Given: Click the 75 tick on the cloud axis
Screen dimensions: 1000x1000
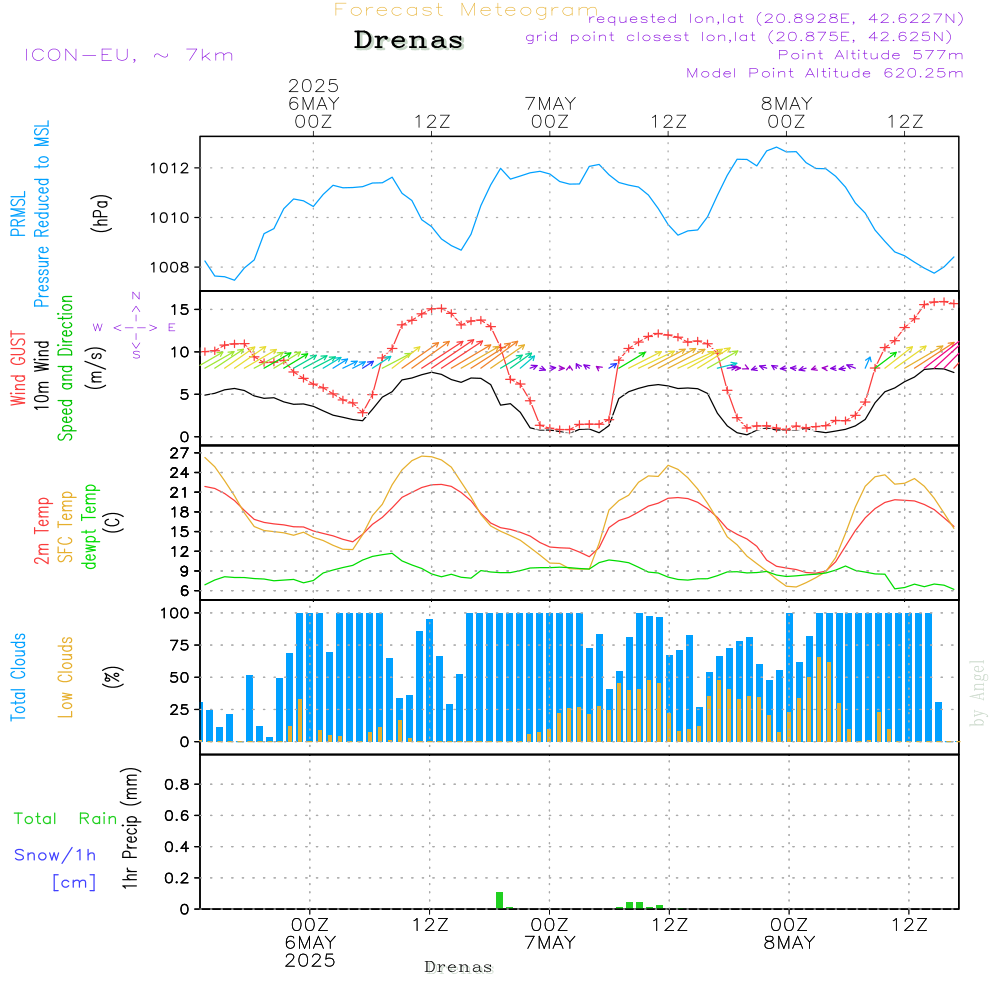Looking at the screenshot, I should [180, 645].
